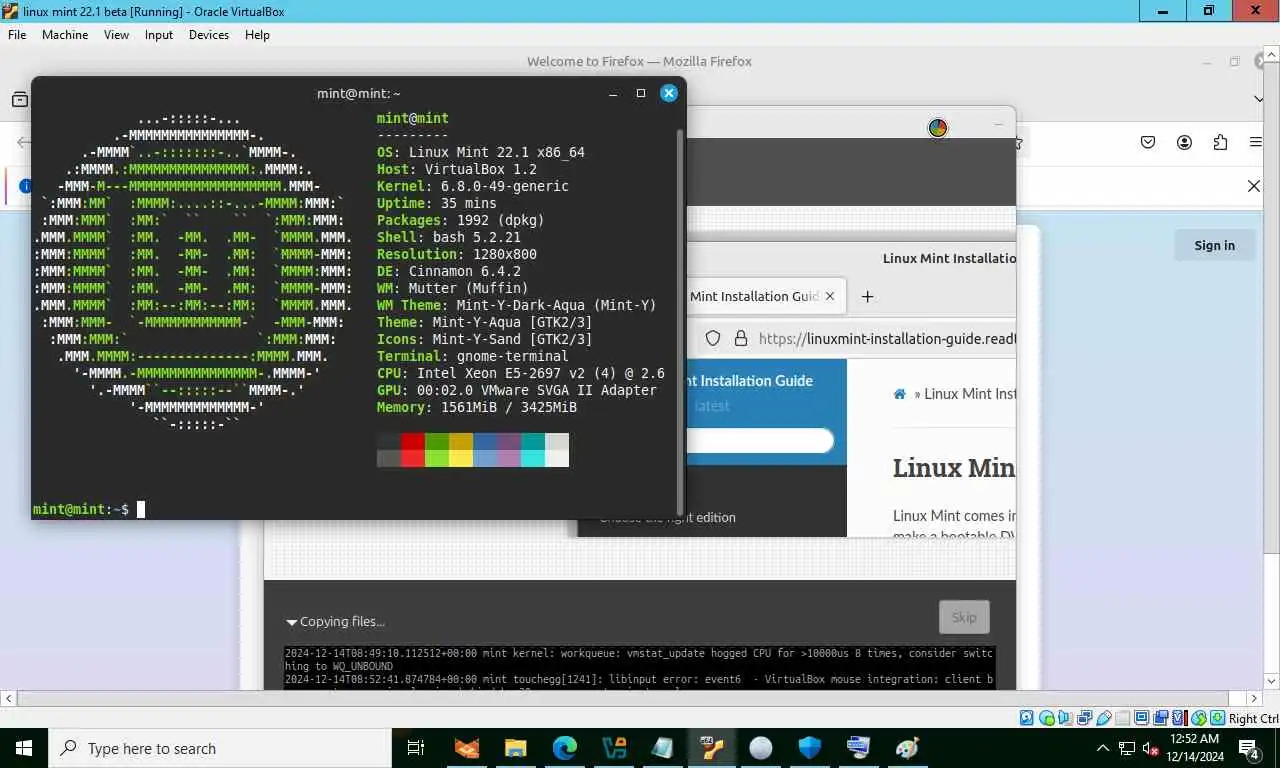Open Windows Security shield on taskbar
The height and width of the screenshot is (768, 1280).
(x=810, y=748)
